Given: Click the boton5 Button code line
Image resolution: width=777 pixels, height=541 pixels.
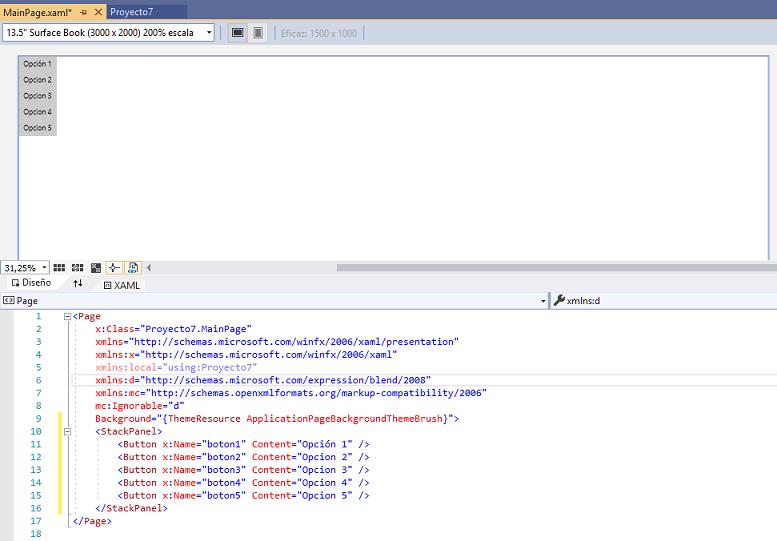Looking at the screenshot, I should point(243,495).
